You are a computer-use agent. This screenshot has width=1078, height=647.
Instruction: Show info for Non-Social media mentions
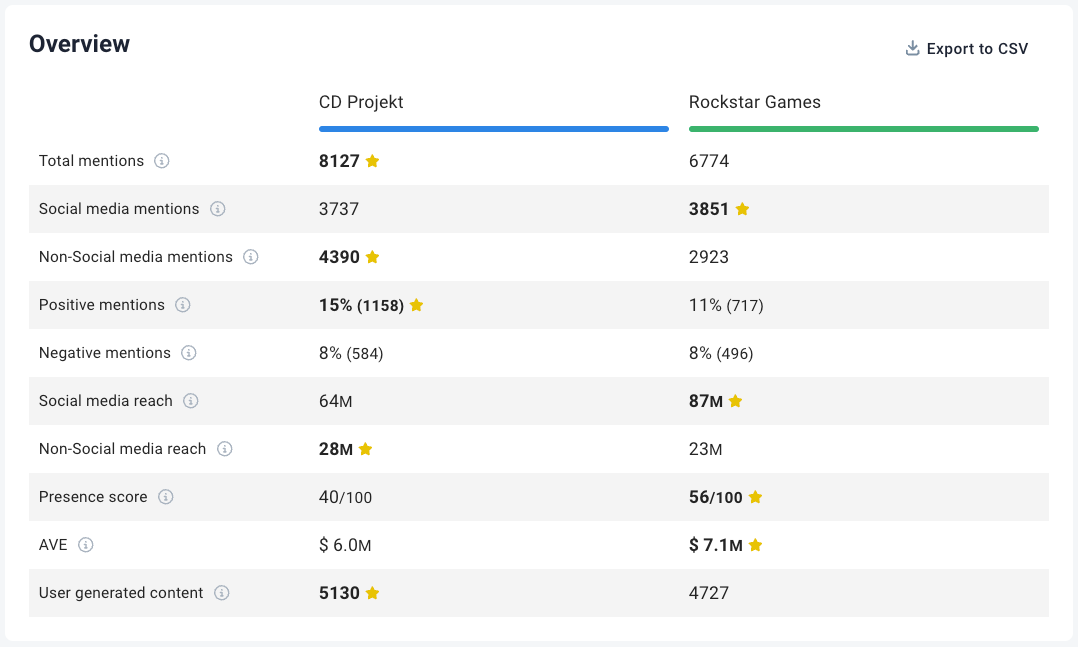(251, 257)
